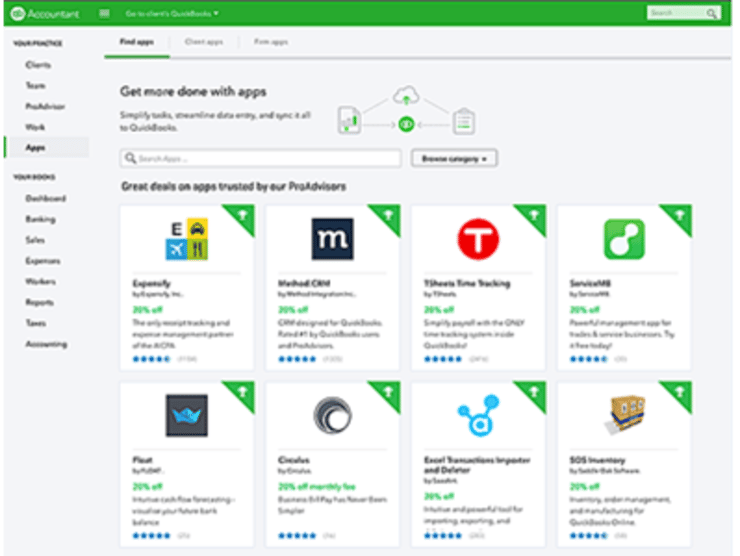Viewport: 740px width, 556px height.
Task: Switch to the Client apps tab
Action: [203, 42]
